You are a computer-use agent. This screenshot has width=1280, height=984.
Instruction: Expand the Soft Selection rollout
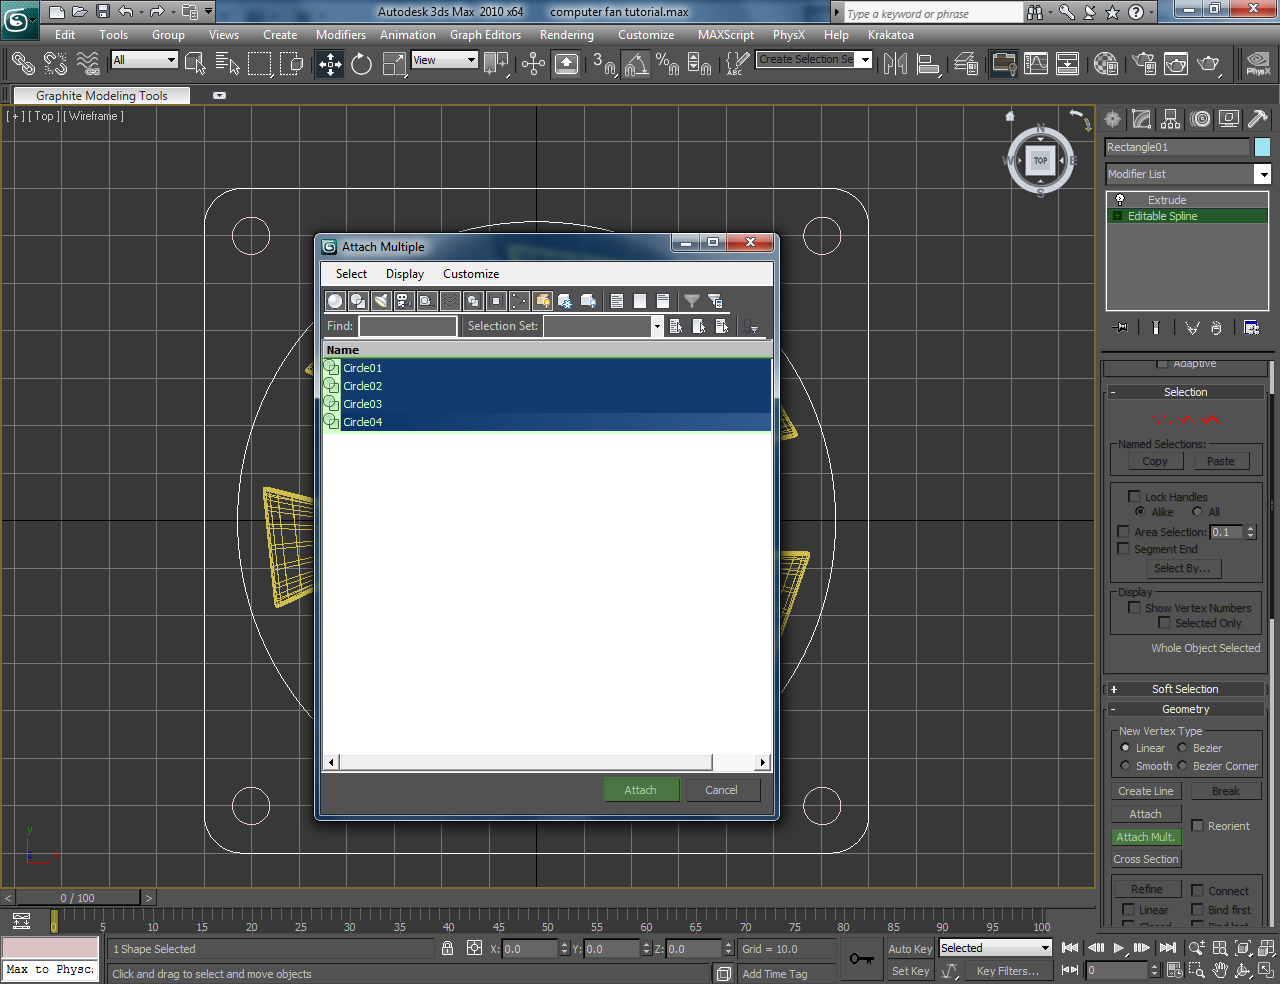tap(1185, 689)
